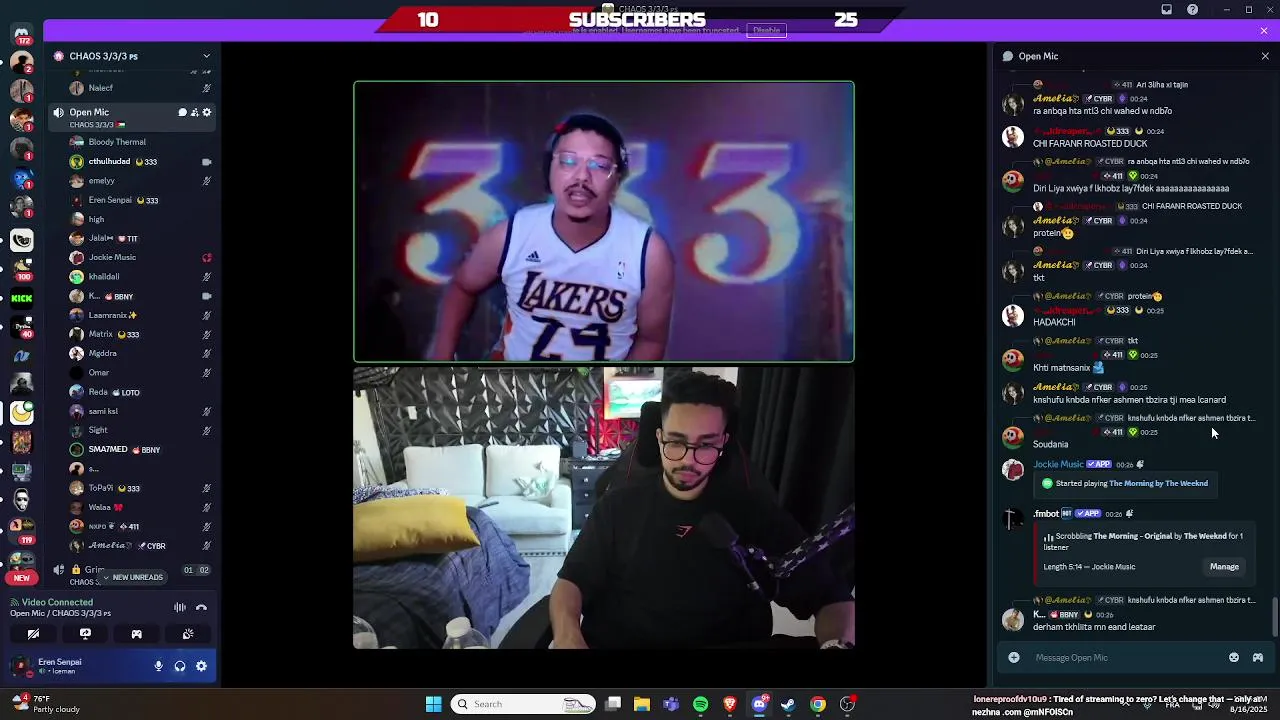This screenshot has width=1280, height=720.
Task: Open the KICK server icon
Action: 22,297
